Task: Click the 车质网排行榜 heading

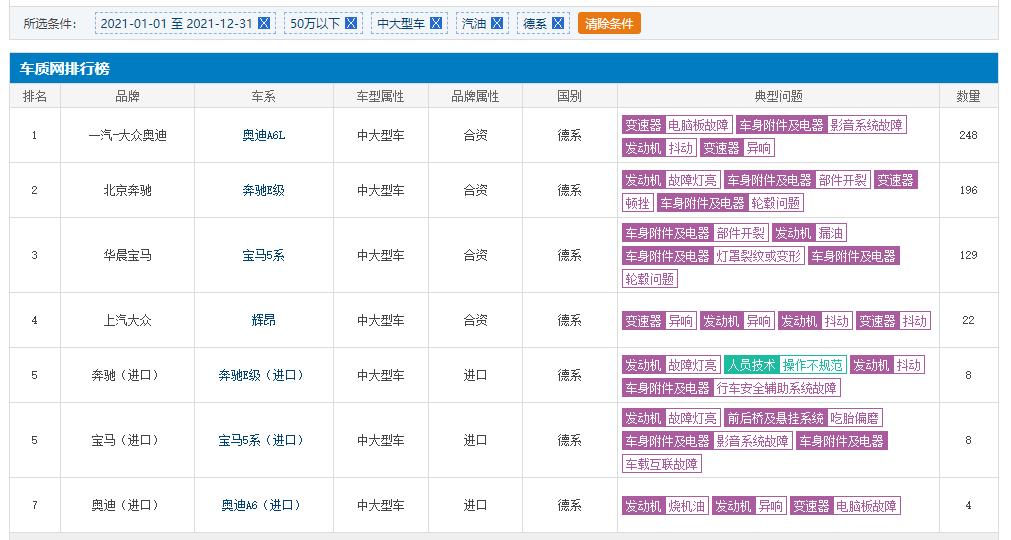Action: [x=64, y=68]
